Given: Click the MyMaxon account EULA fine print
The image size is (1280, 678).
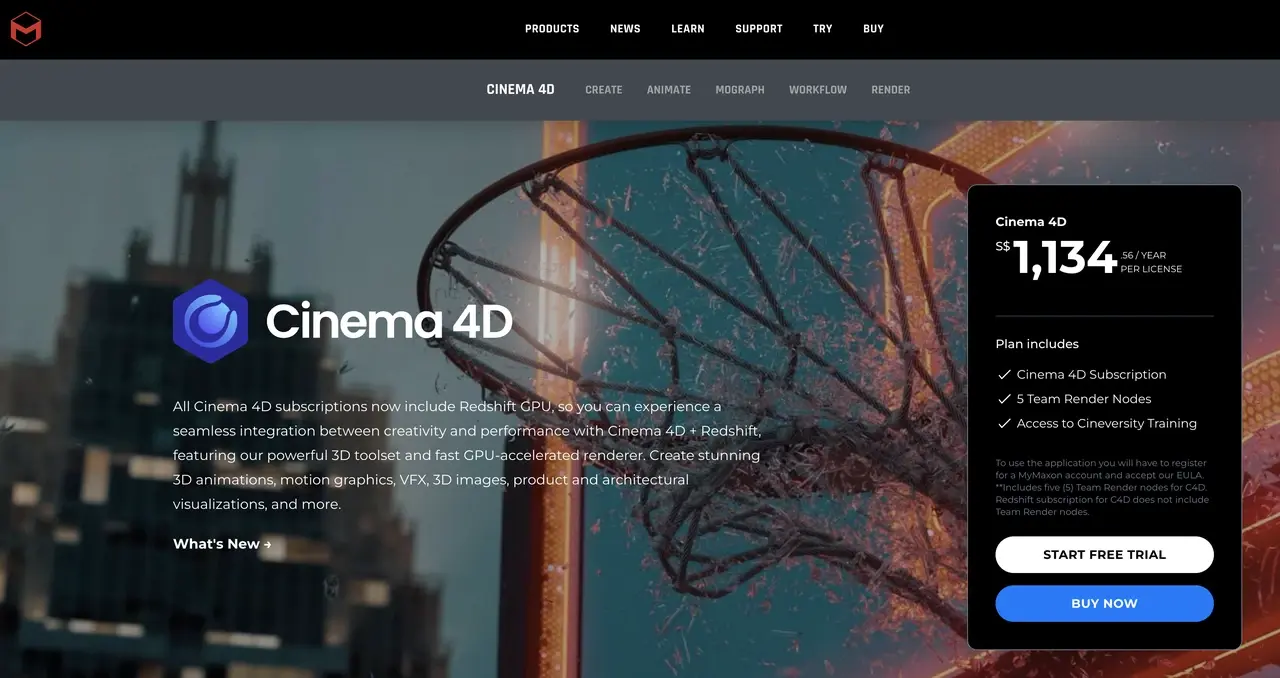Looking at the screenshot, I should [1102, 488].
